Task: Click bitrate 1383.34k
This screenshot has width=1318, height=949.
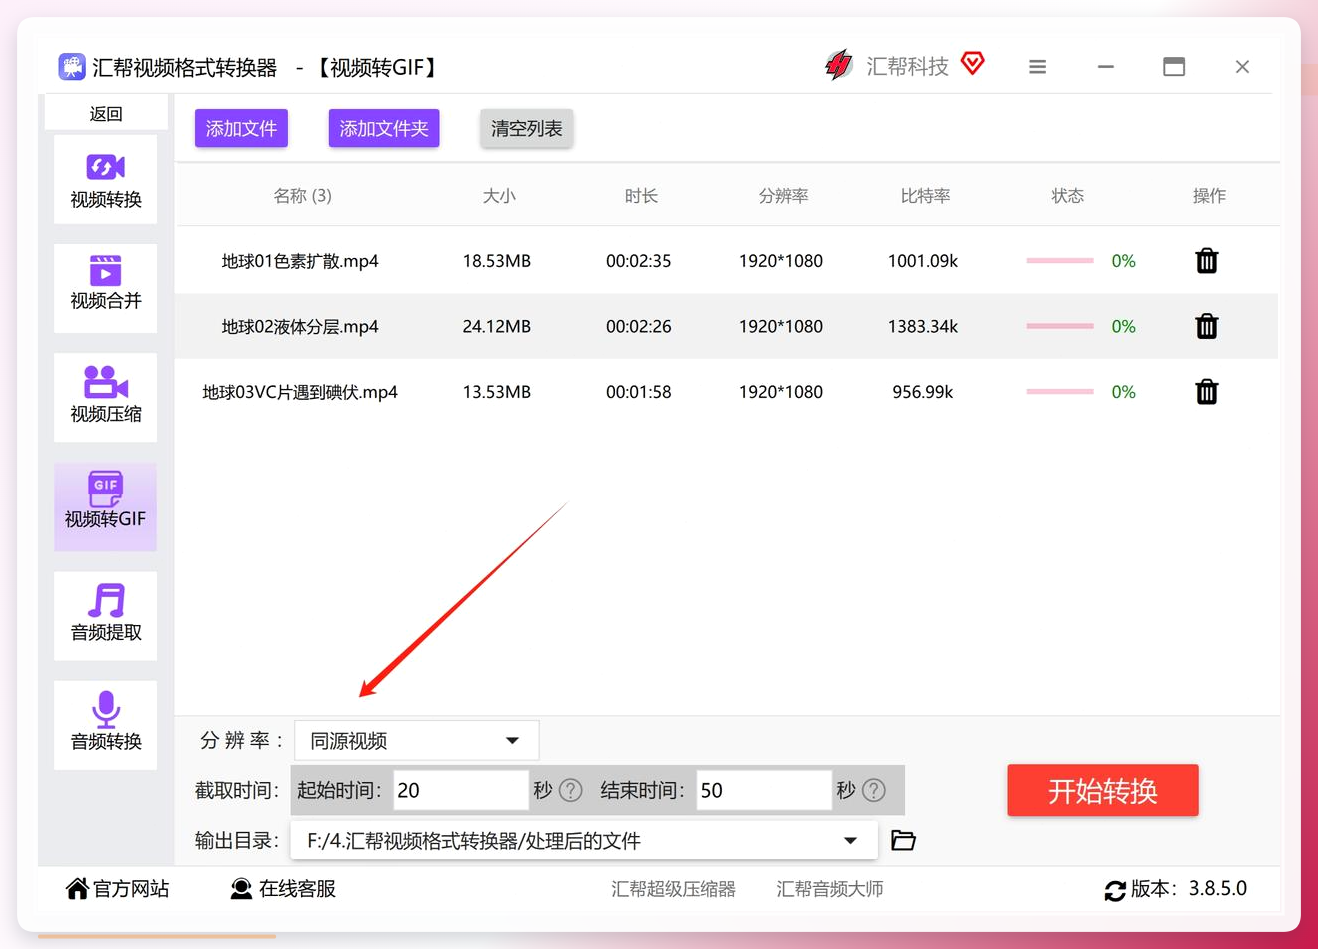Action: (923, 326)
